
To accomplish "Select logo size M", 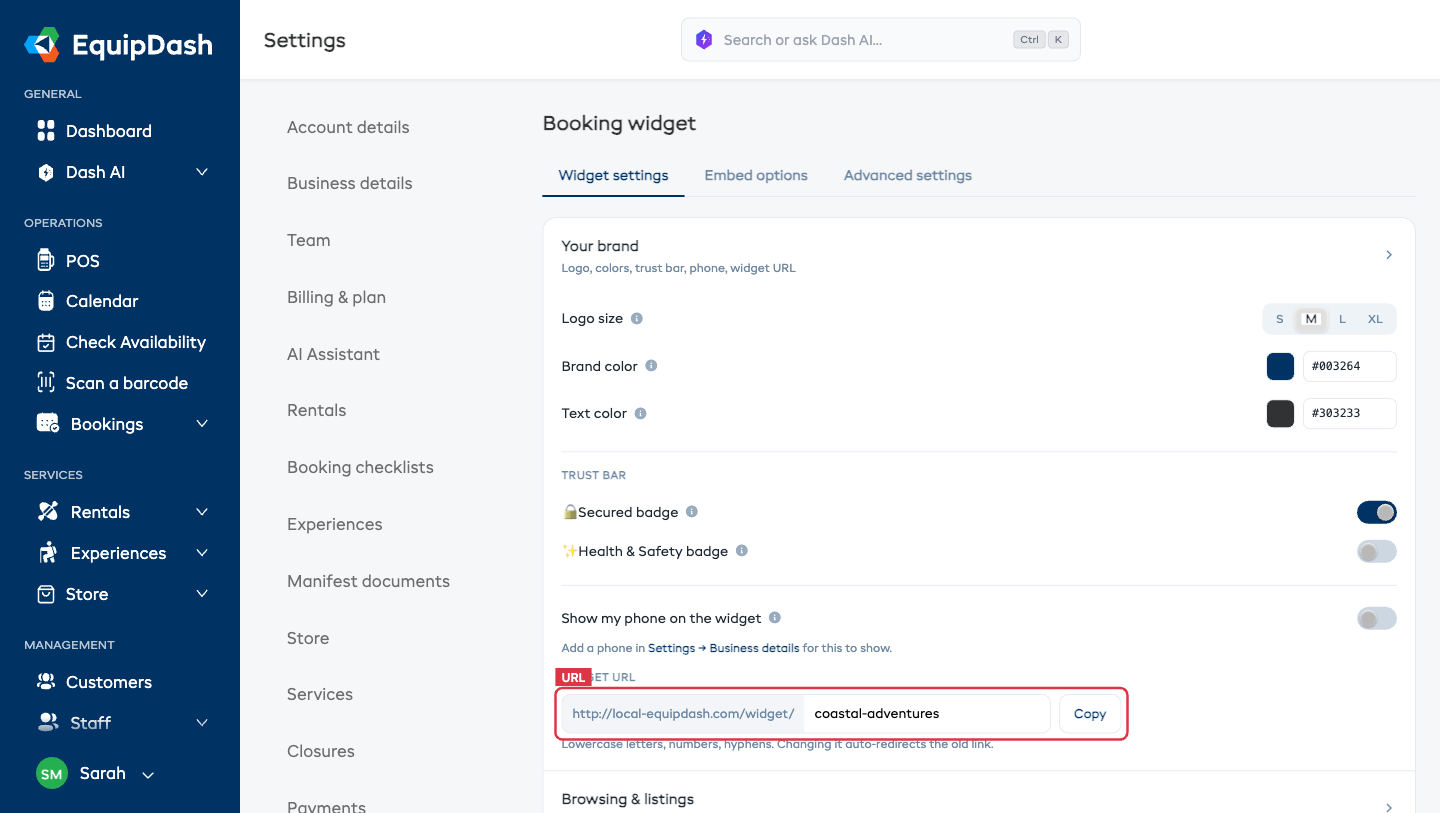I will [x=1311, y=319].
